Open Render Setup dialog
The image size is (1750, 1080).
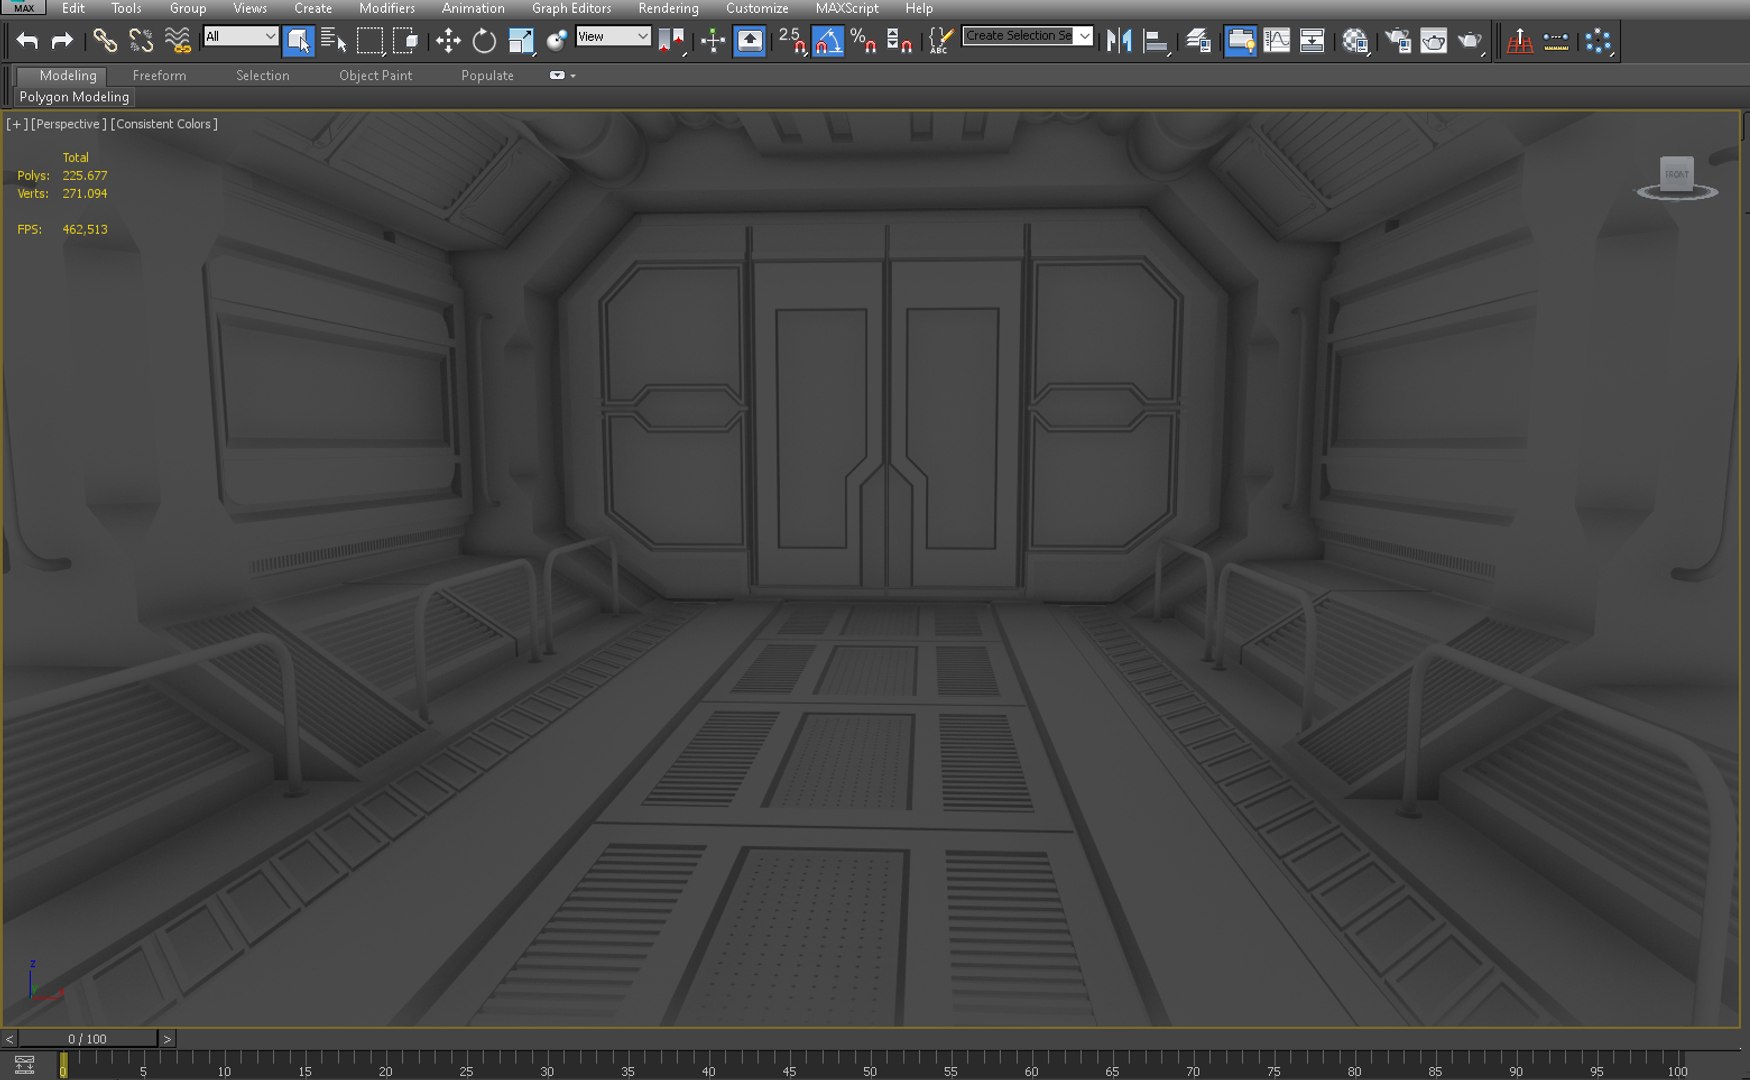[x=1398, y=41]
